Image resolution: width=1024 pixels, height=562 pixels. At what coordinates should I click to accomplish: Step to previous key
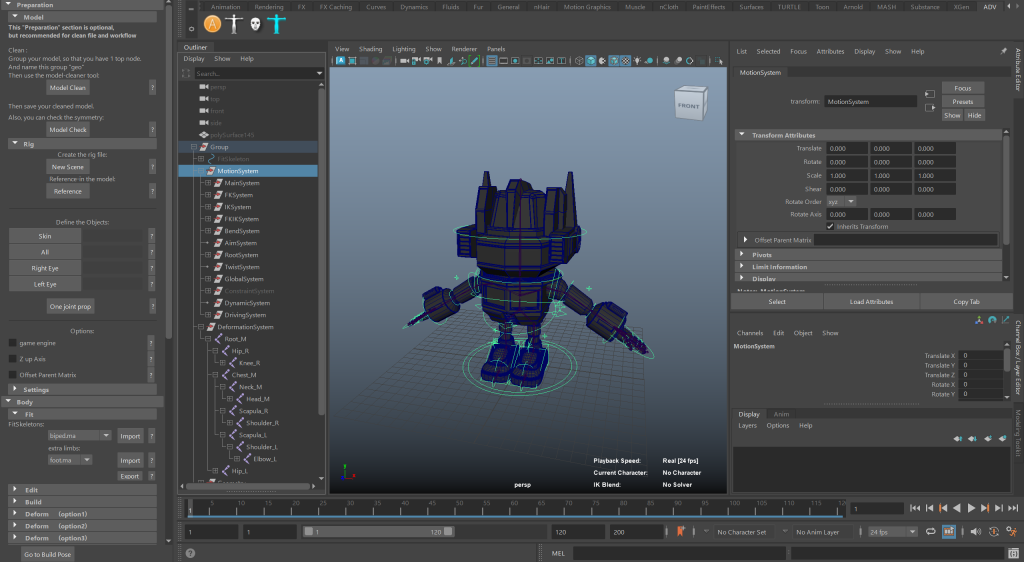click(943, 508)
